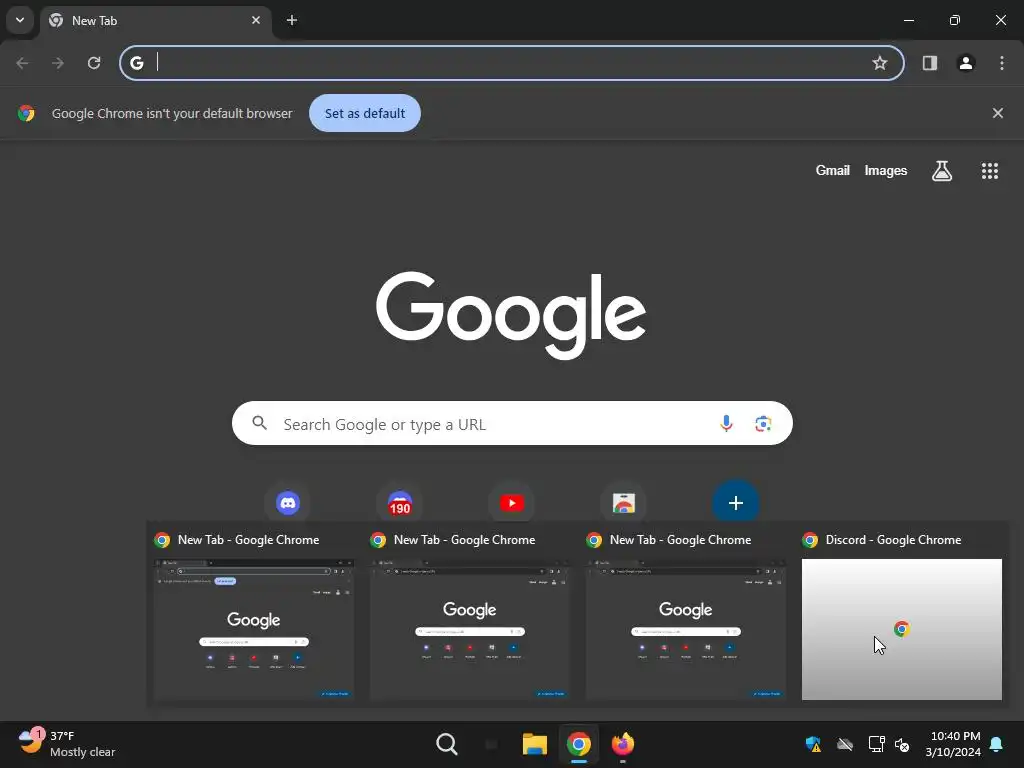Select the New Tab browser tab
The image size is (1024, 768).
tap(157, 20)
